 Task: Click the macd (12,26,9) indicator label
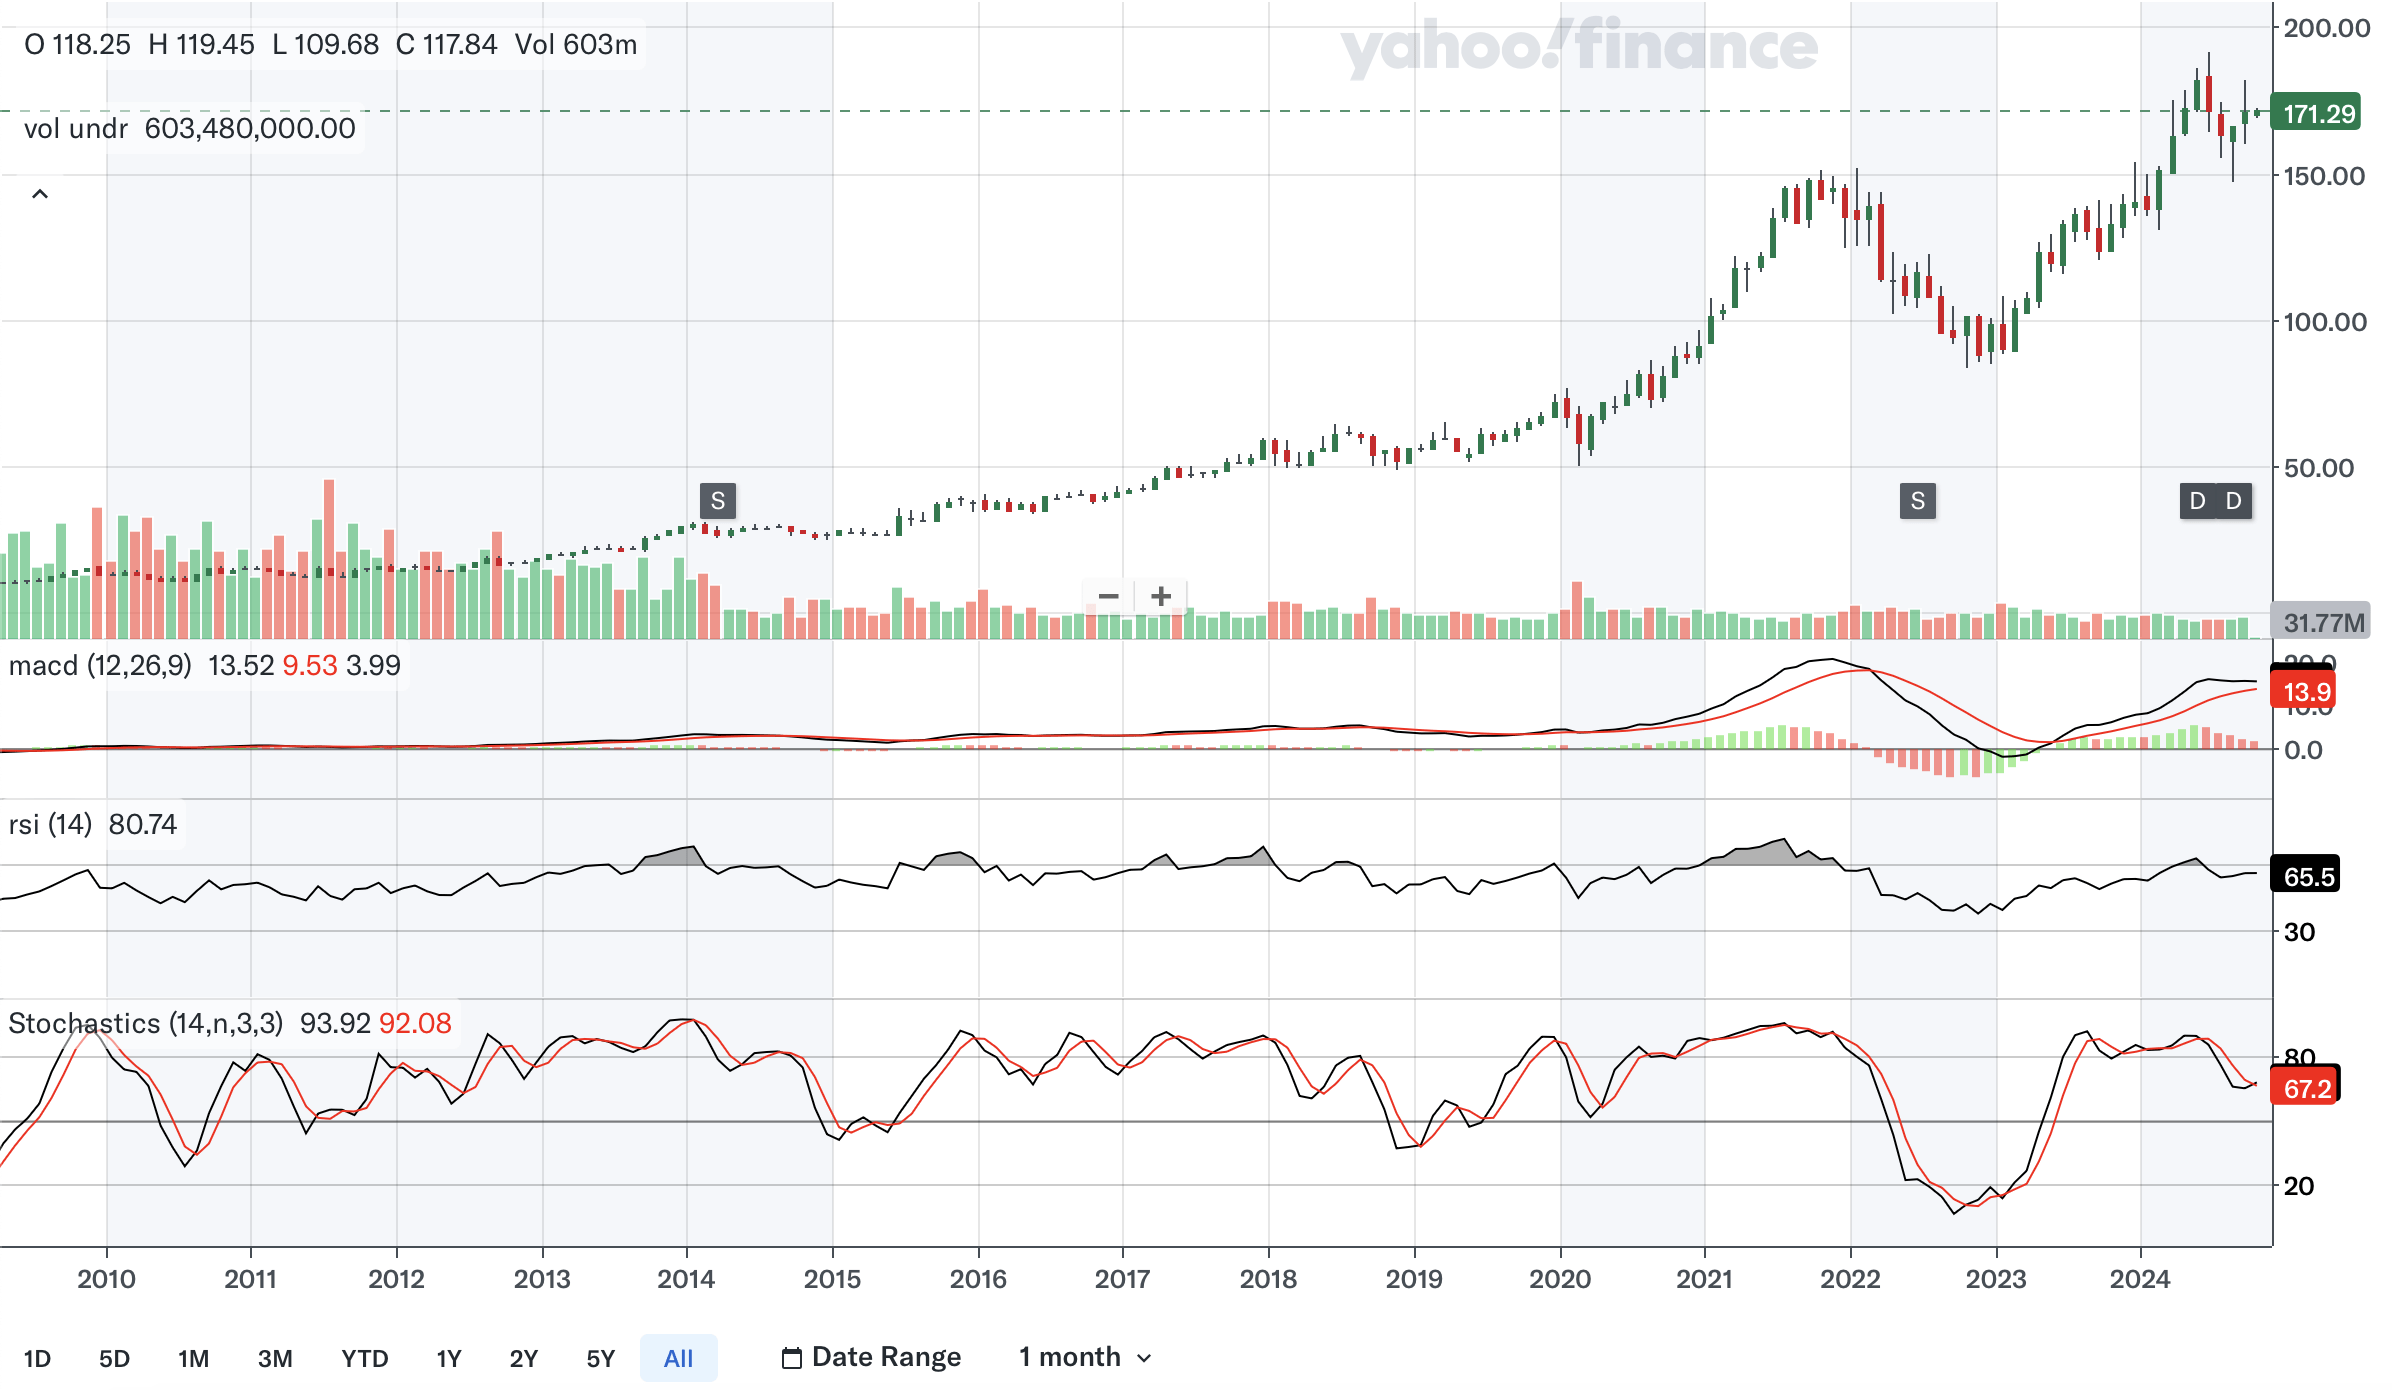click(100, 665)
